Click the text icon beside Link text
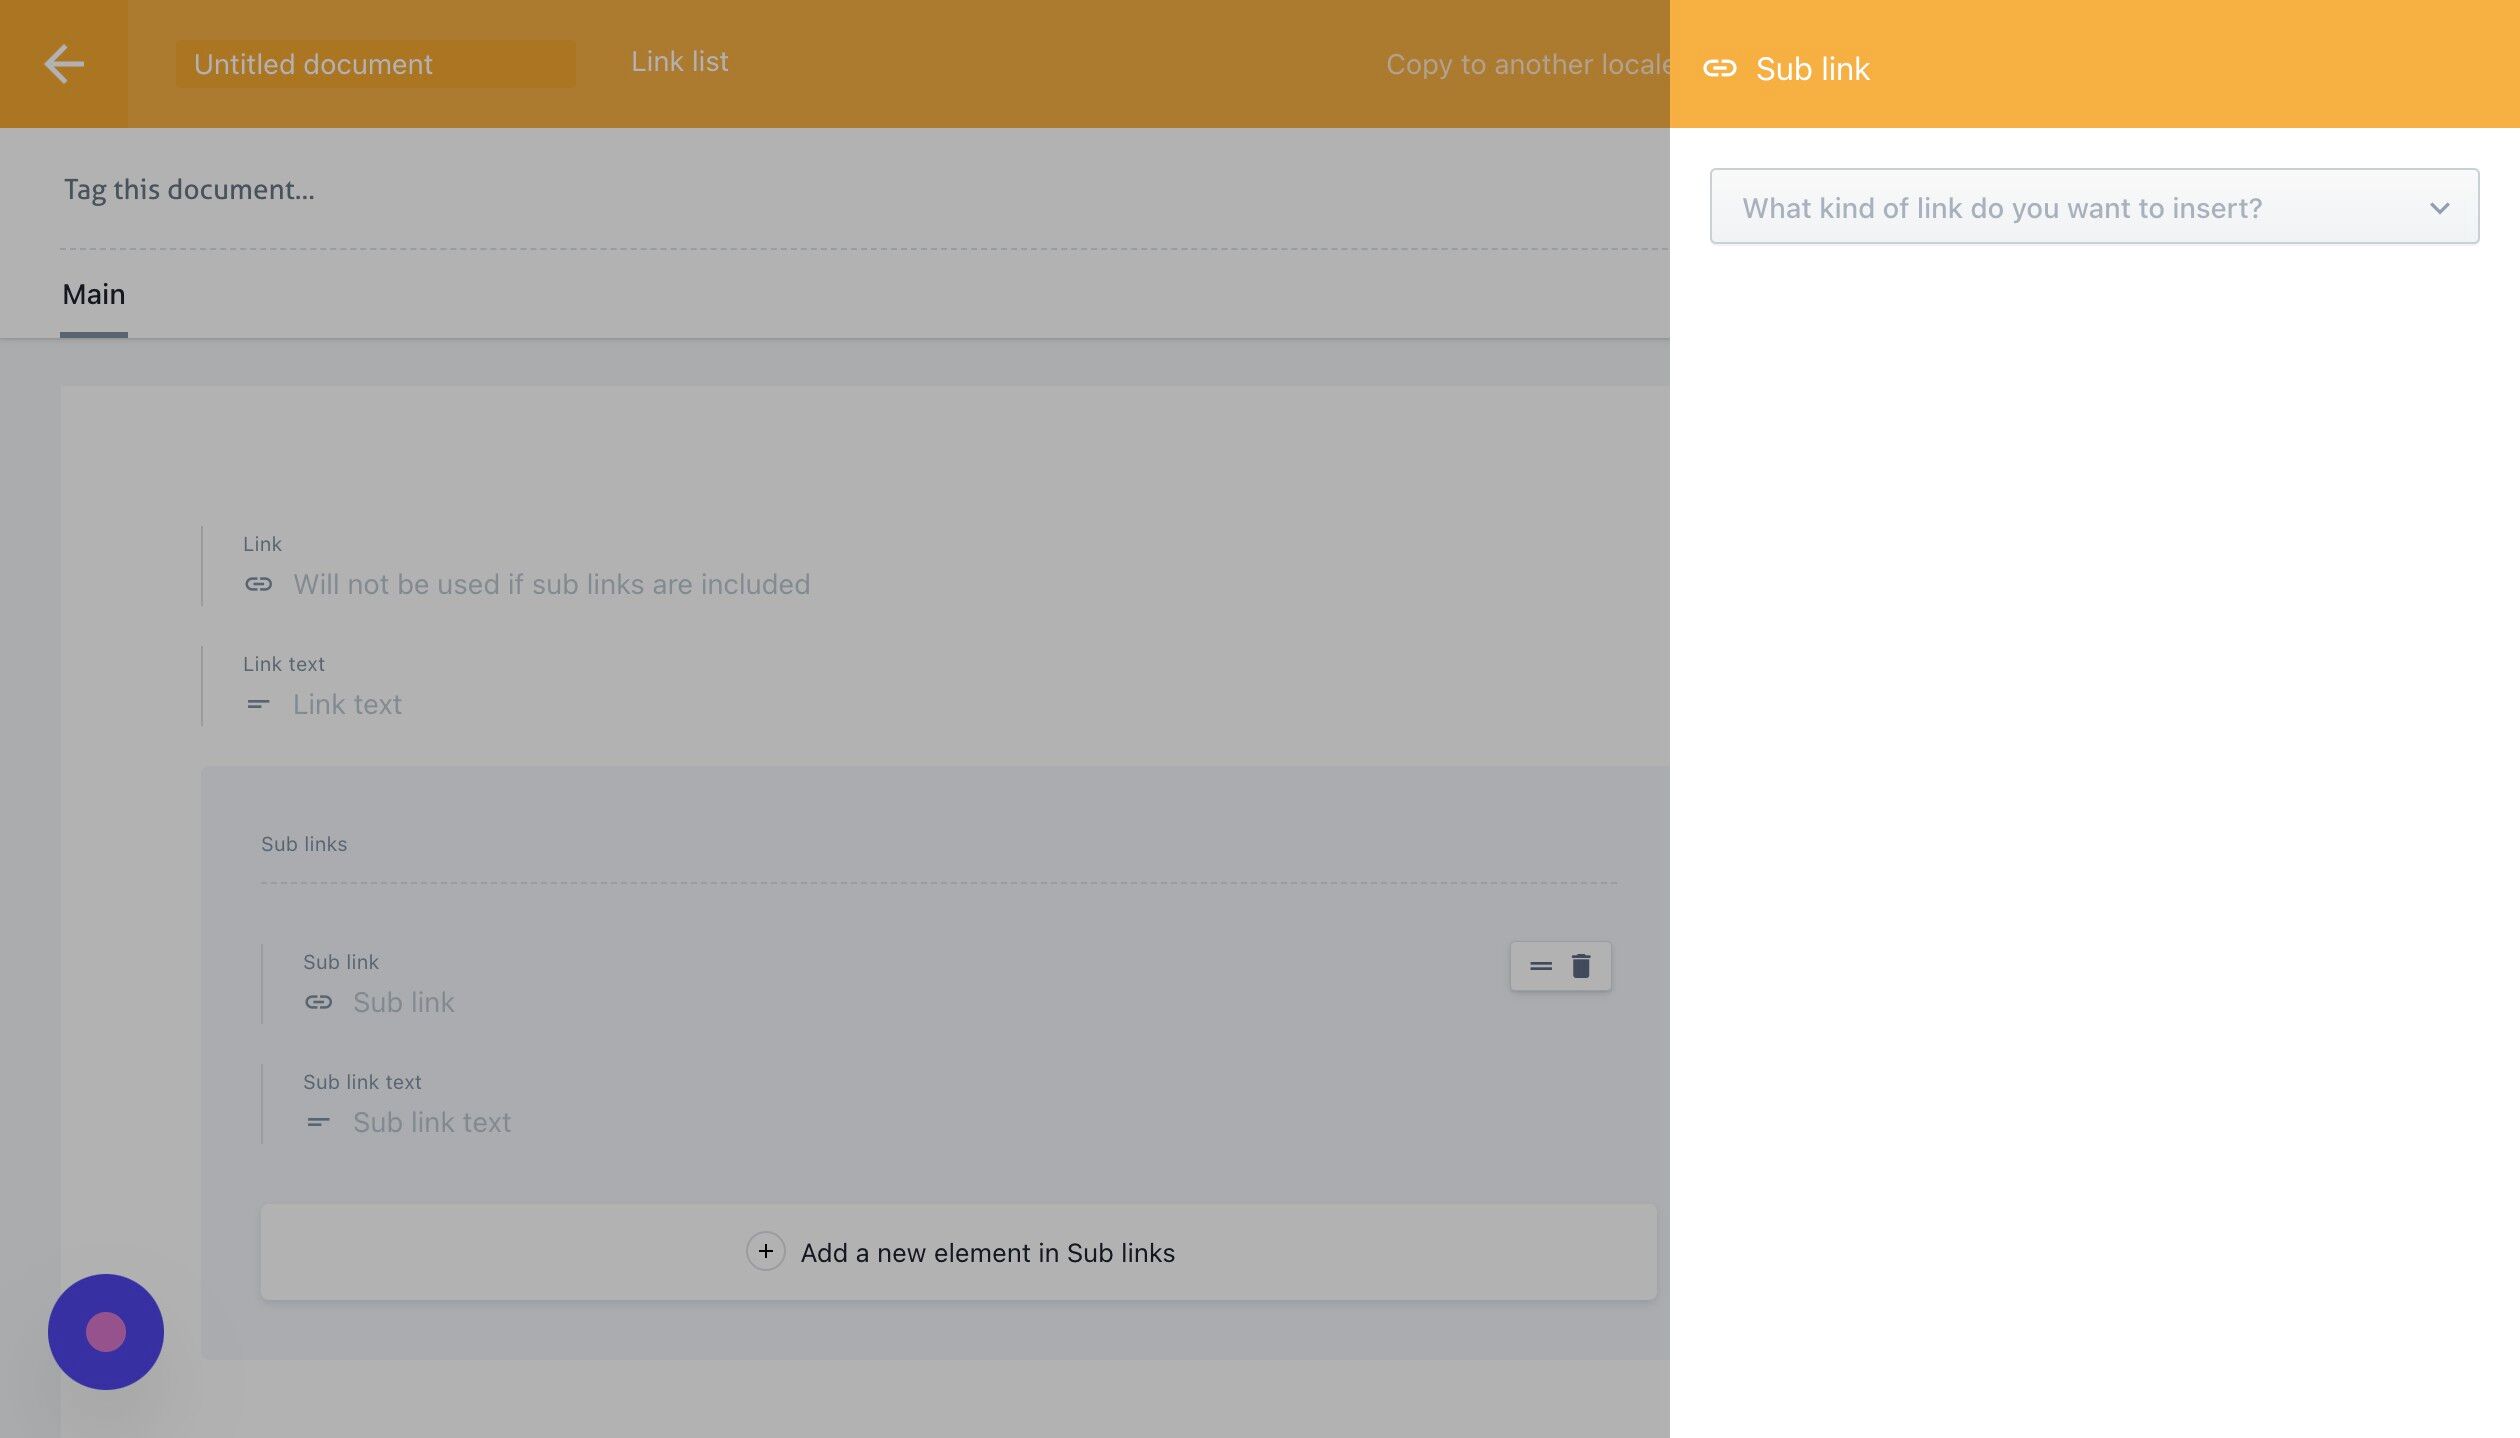 coord(258,704)
